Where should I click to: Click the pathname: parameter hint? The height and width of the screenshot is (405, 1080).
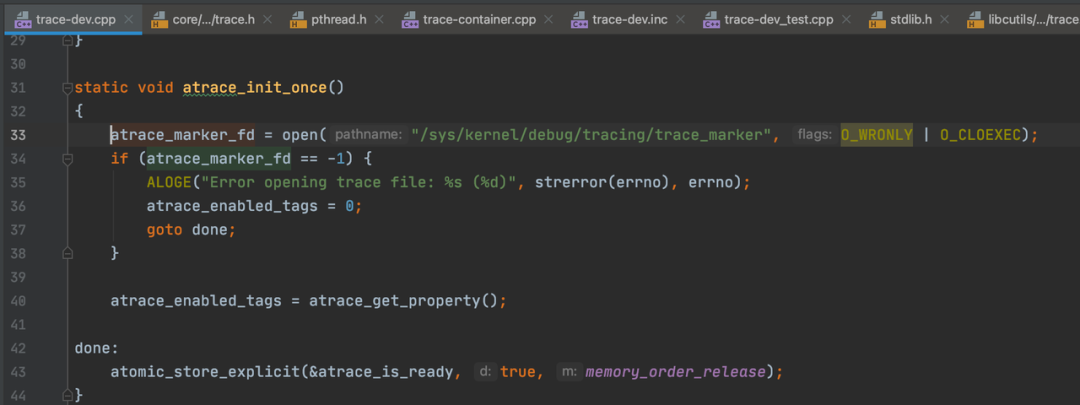pos(368,134)
